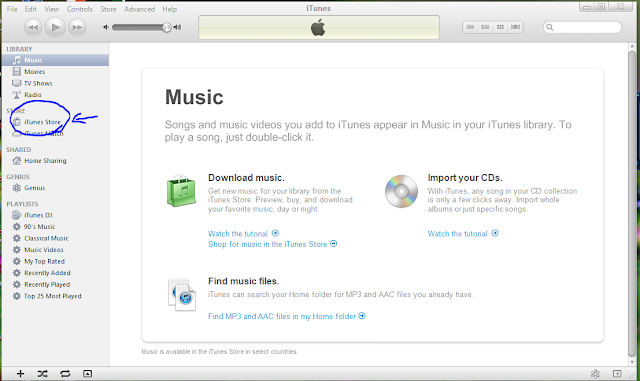Click the Previous track rewind button
The image size is (640, 381).
click(x=33, y=27)
